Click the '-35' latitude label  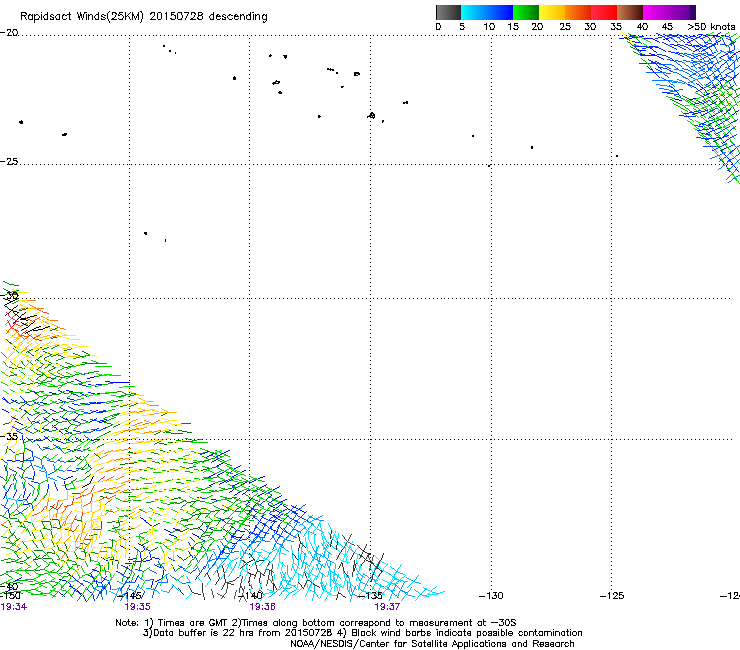9,437
